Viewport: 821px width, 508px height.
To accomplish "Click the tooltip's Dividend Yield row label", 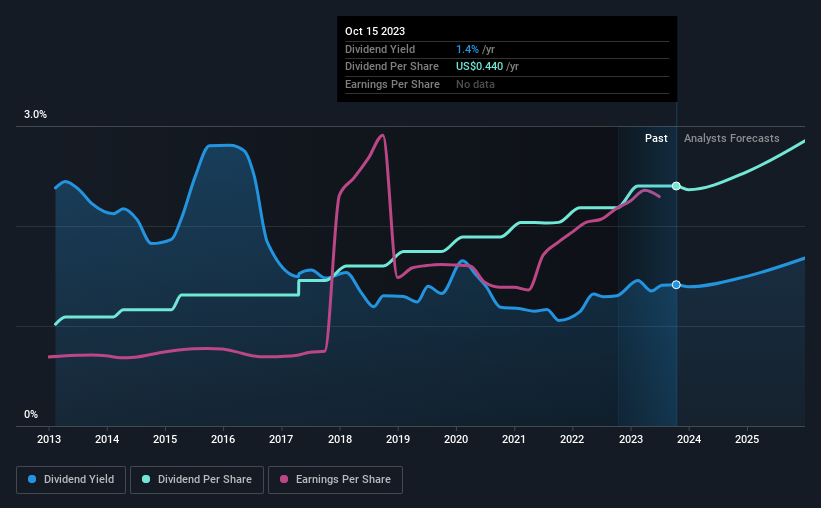I will click(x=380, y=49).
